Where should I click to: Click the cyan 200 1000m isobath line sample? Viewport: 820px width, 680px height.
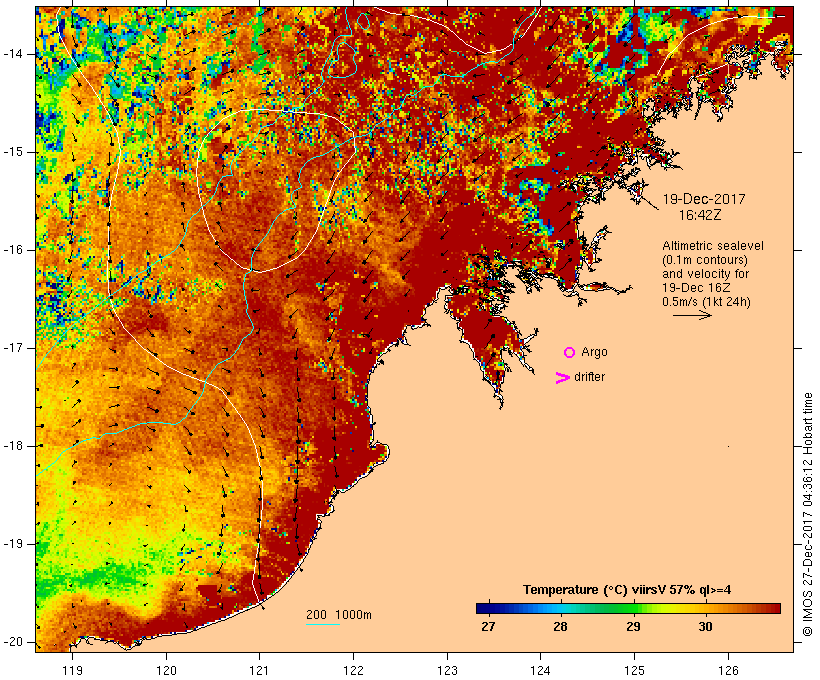tap(323, 624)
